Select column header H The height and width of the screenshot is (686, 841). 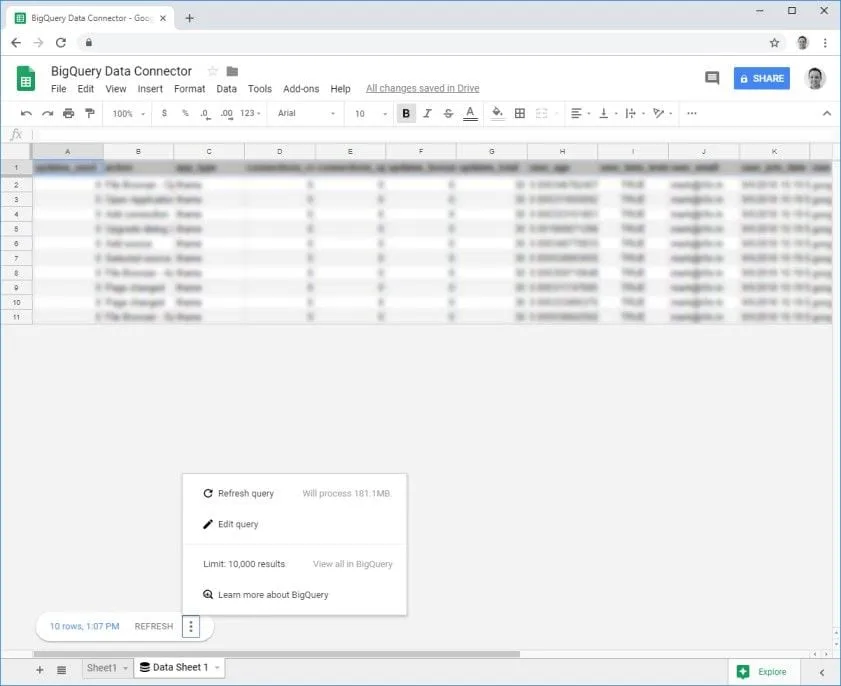pos(562,152)
